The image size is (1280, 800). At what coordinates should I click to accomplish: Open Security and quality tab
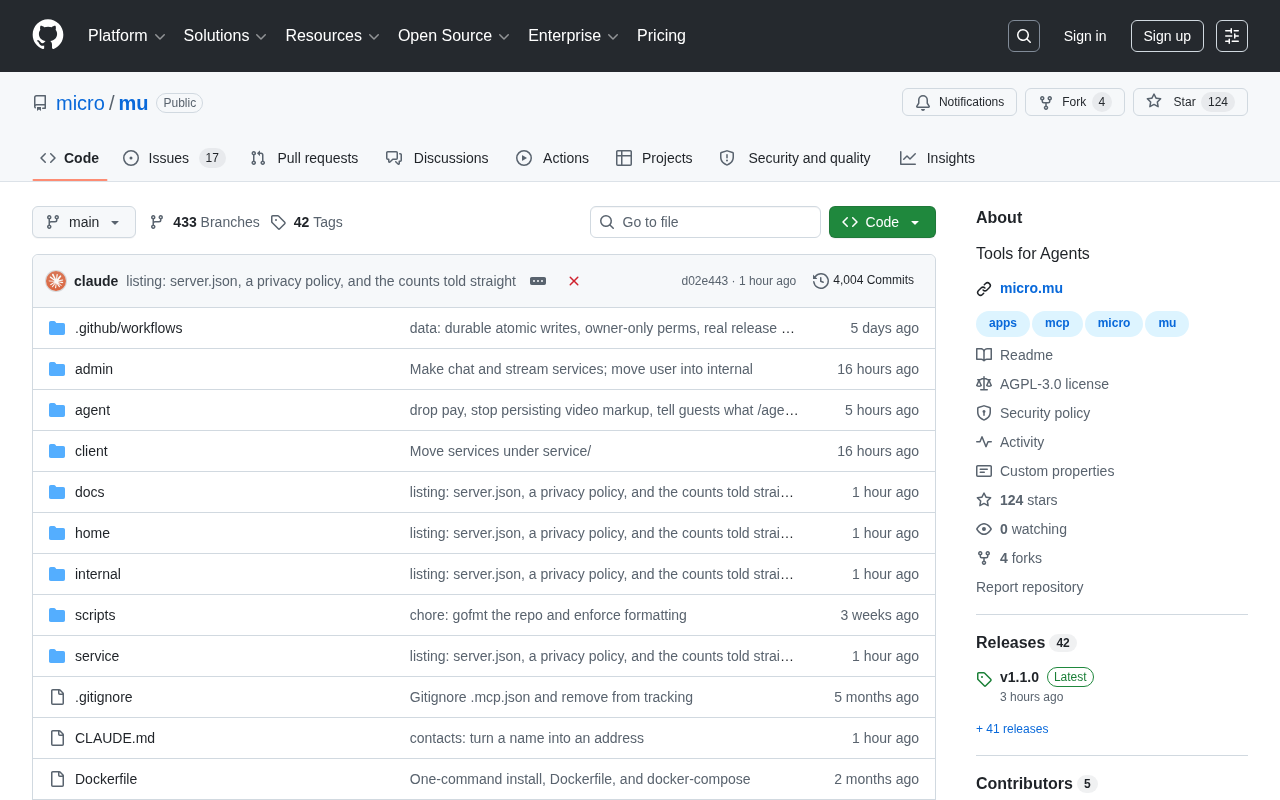pyautogui.click(x=795, y=158)
